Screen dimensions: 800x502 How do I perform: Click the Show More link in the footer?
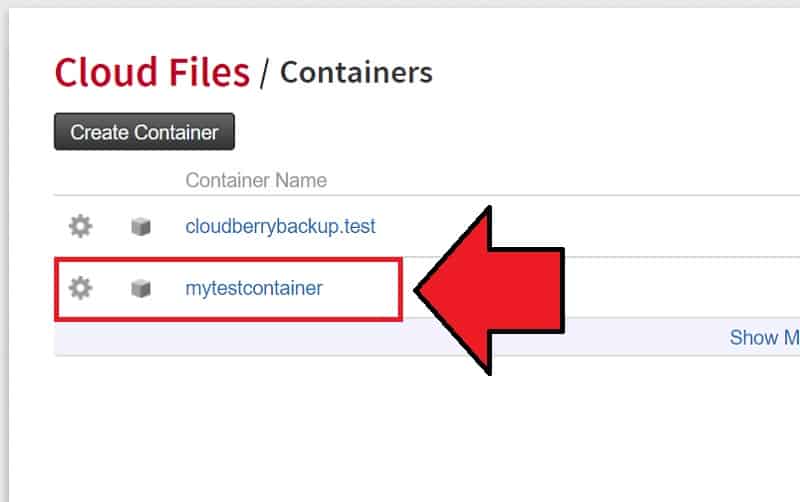[764, 337]
